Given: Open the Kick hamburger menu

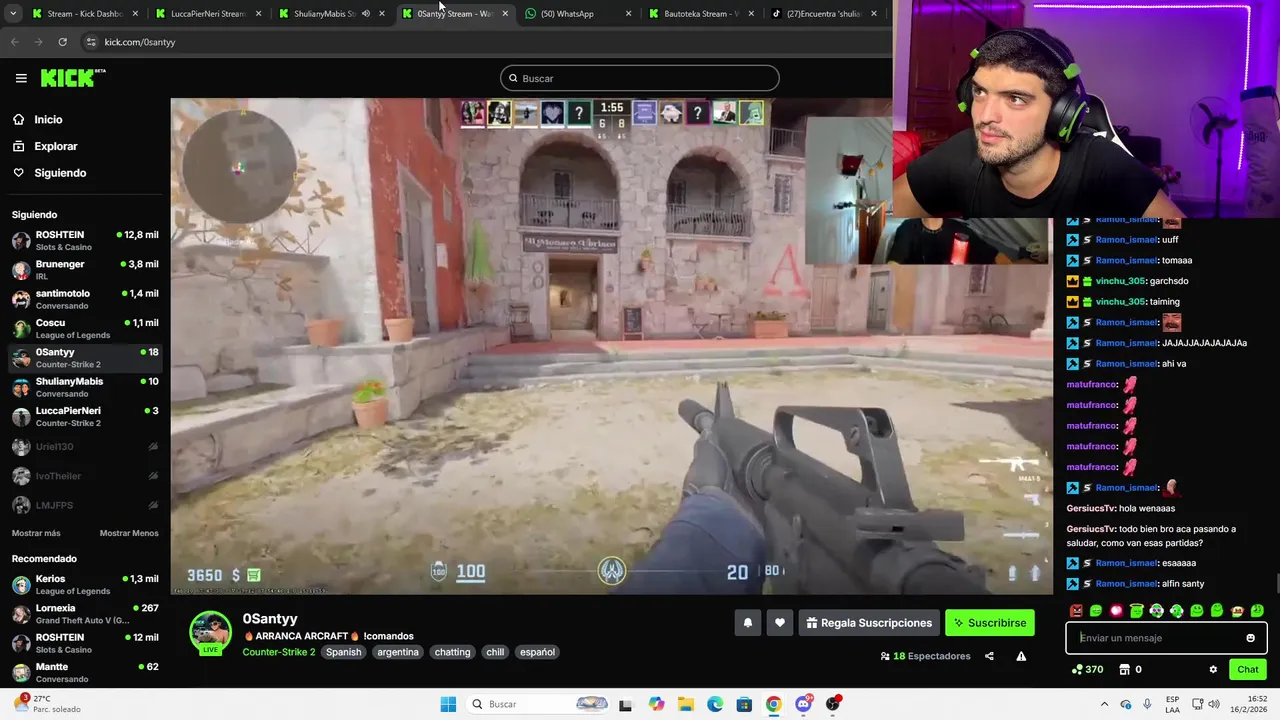Looking at the screenshot, I should [21, 78].
